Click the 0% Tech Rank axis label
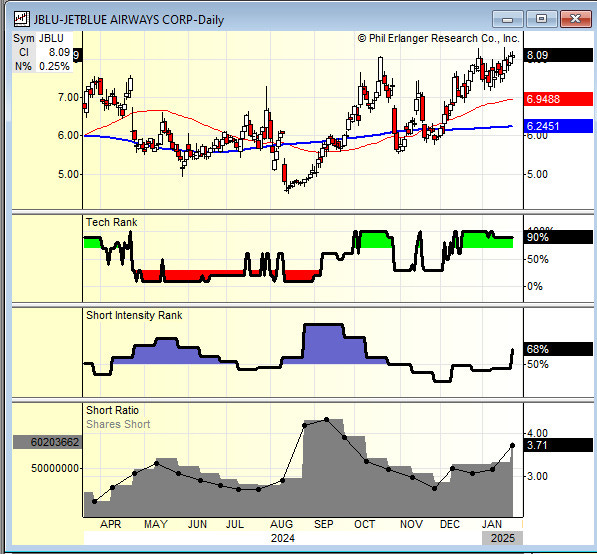The height and width of the screenshot is (554, 597). (x=535, y=286)
